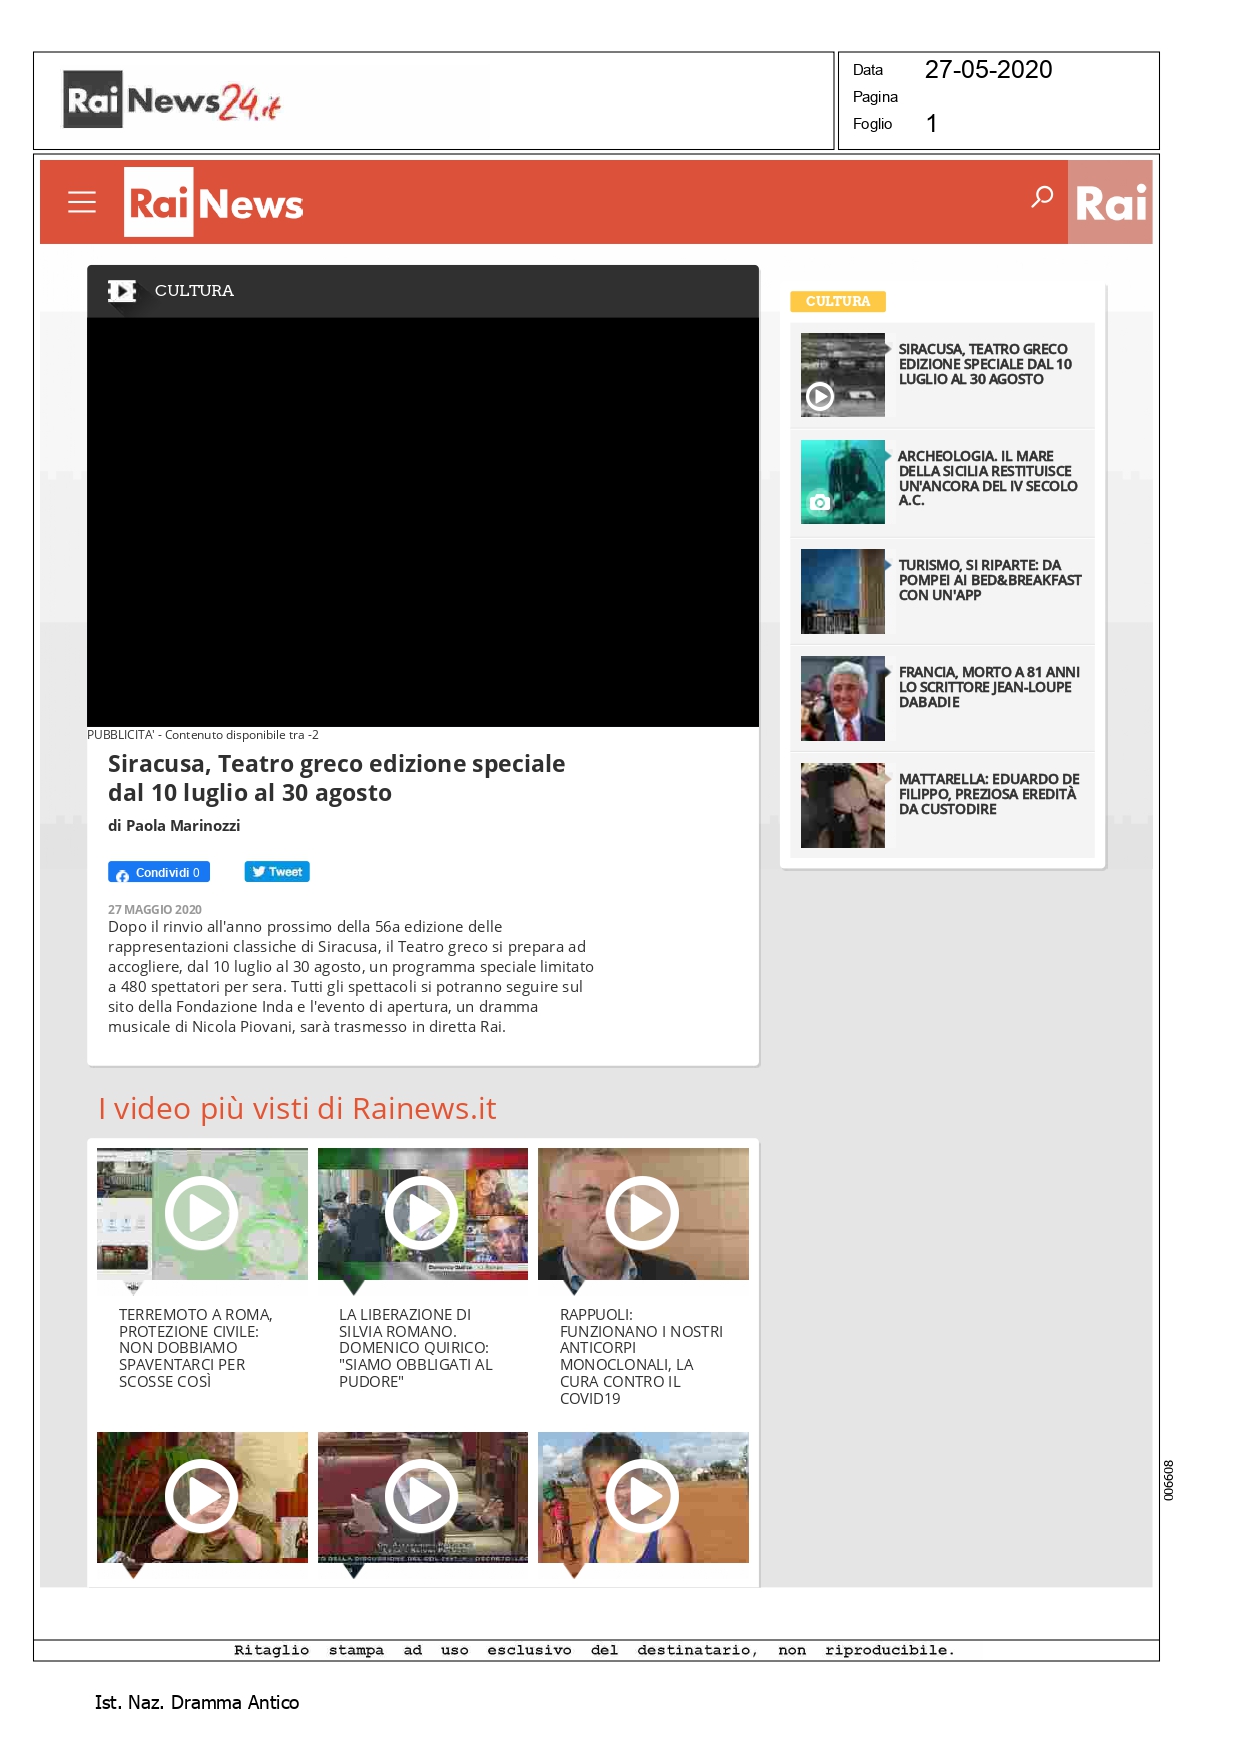Click the date 27 MAGGIO 2020

tap(155, 910)
